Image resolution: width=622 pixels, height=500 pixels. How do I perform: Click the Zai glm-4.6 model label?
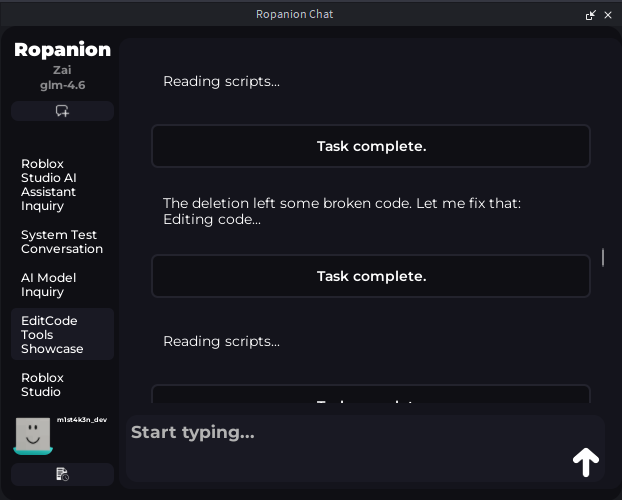tap(62, 78)
